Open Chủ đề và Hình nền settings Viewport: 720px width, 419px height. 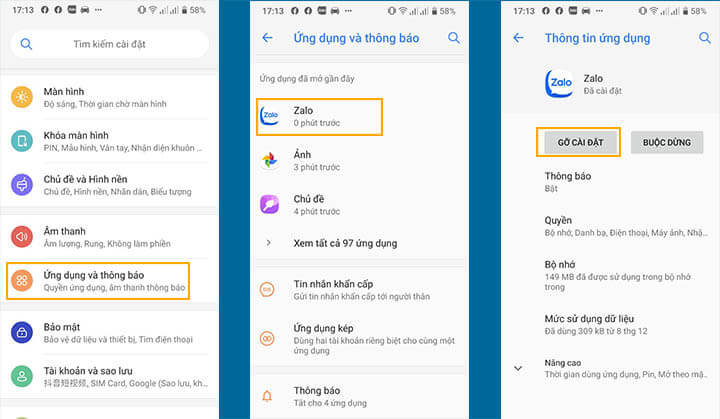[112, 185]
